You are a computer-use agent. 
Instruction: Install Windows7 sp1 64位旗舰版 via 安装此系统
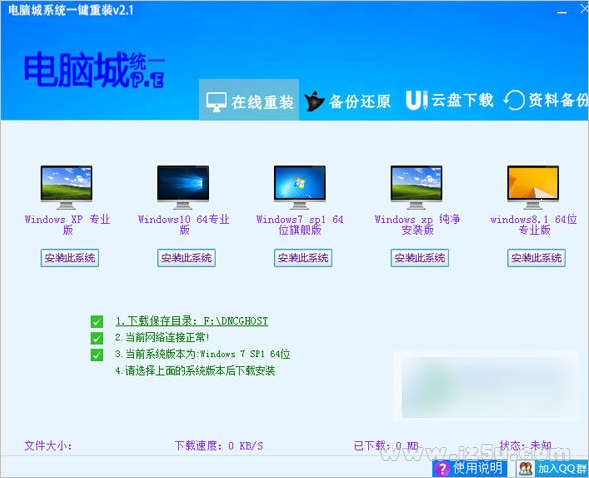tap(303, 258)
